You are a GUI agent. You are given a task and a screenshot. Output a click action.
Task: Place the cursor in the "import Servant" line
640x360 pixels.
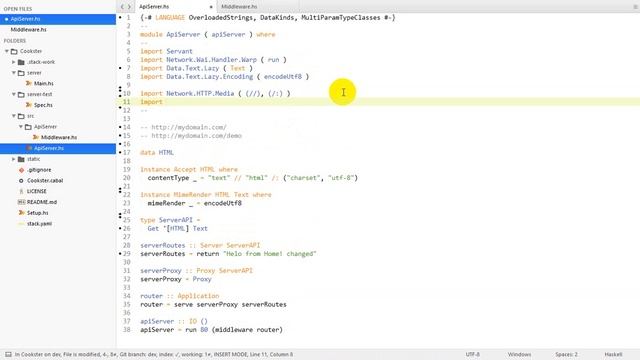(166, 51)
